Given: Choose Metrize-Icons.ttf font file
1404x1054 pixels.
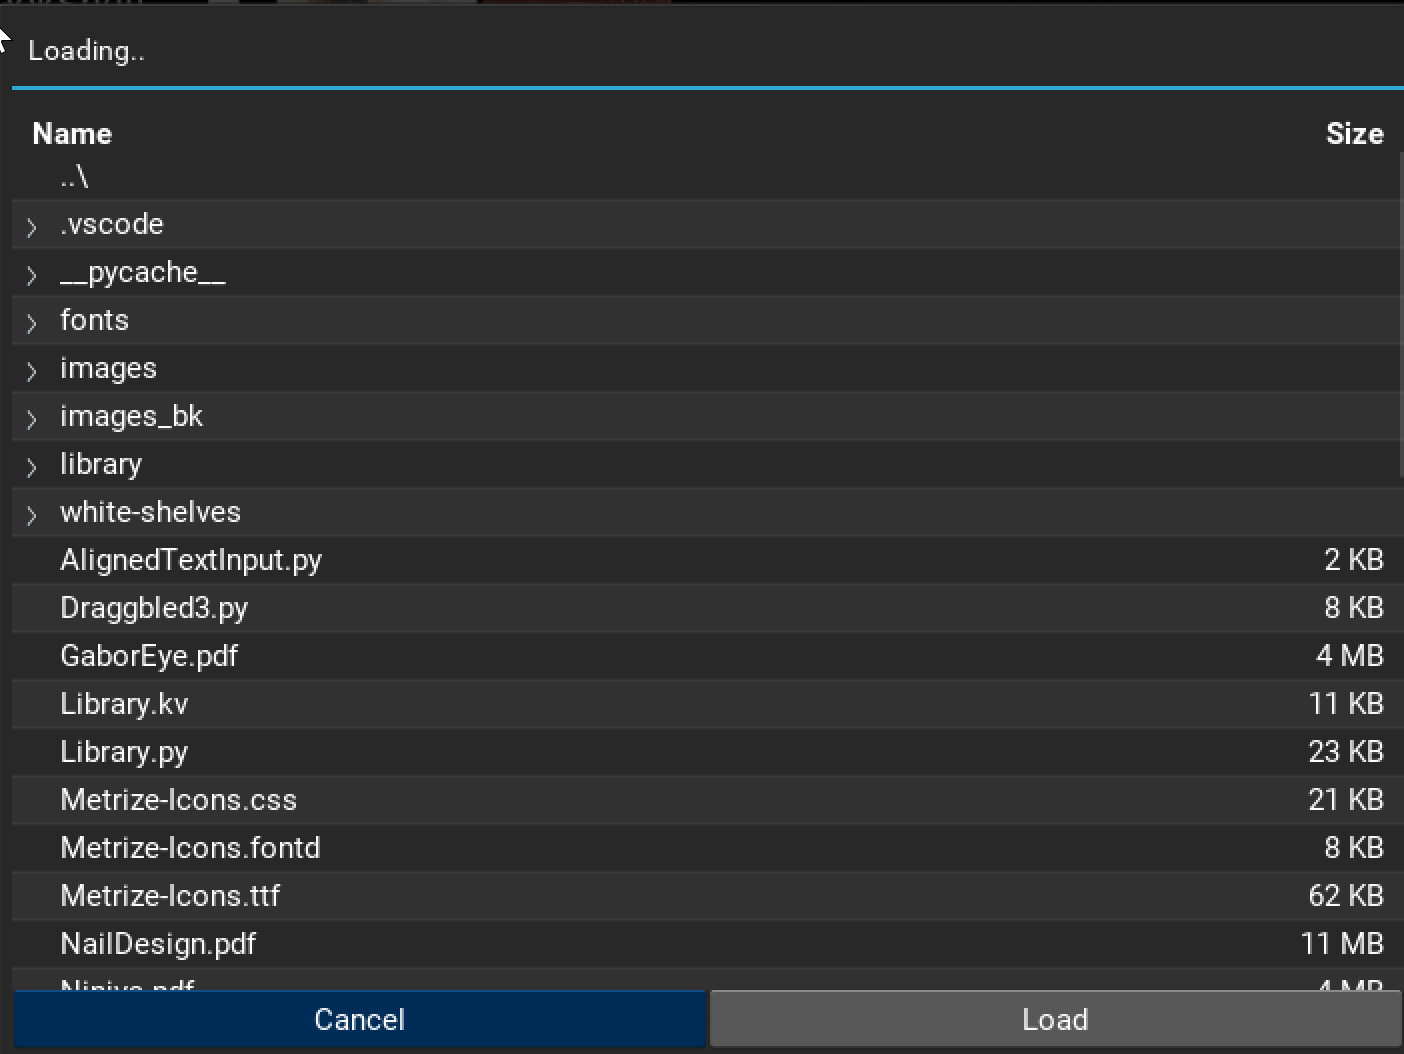Looking at the screenshot, I should pos(170,896).
